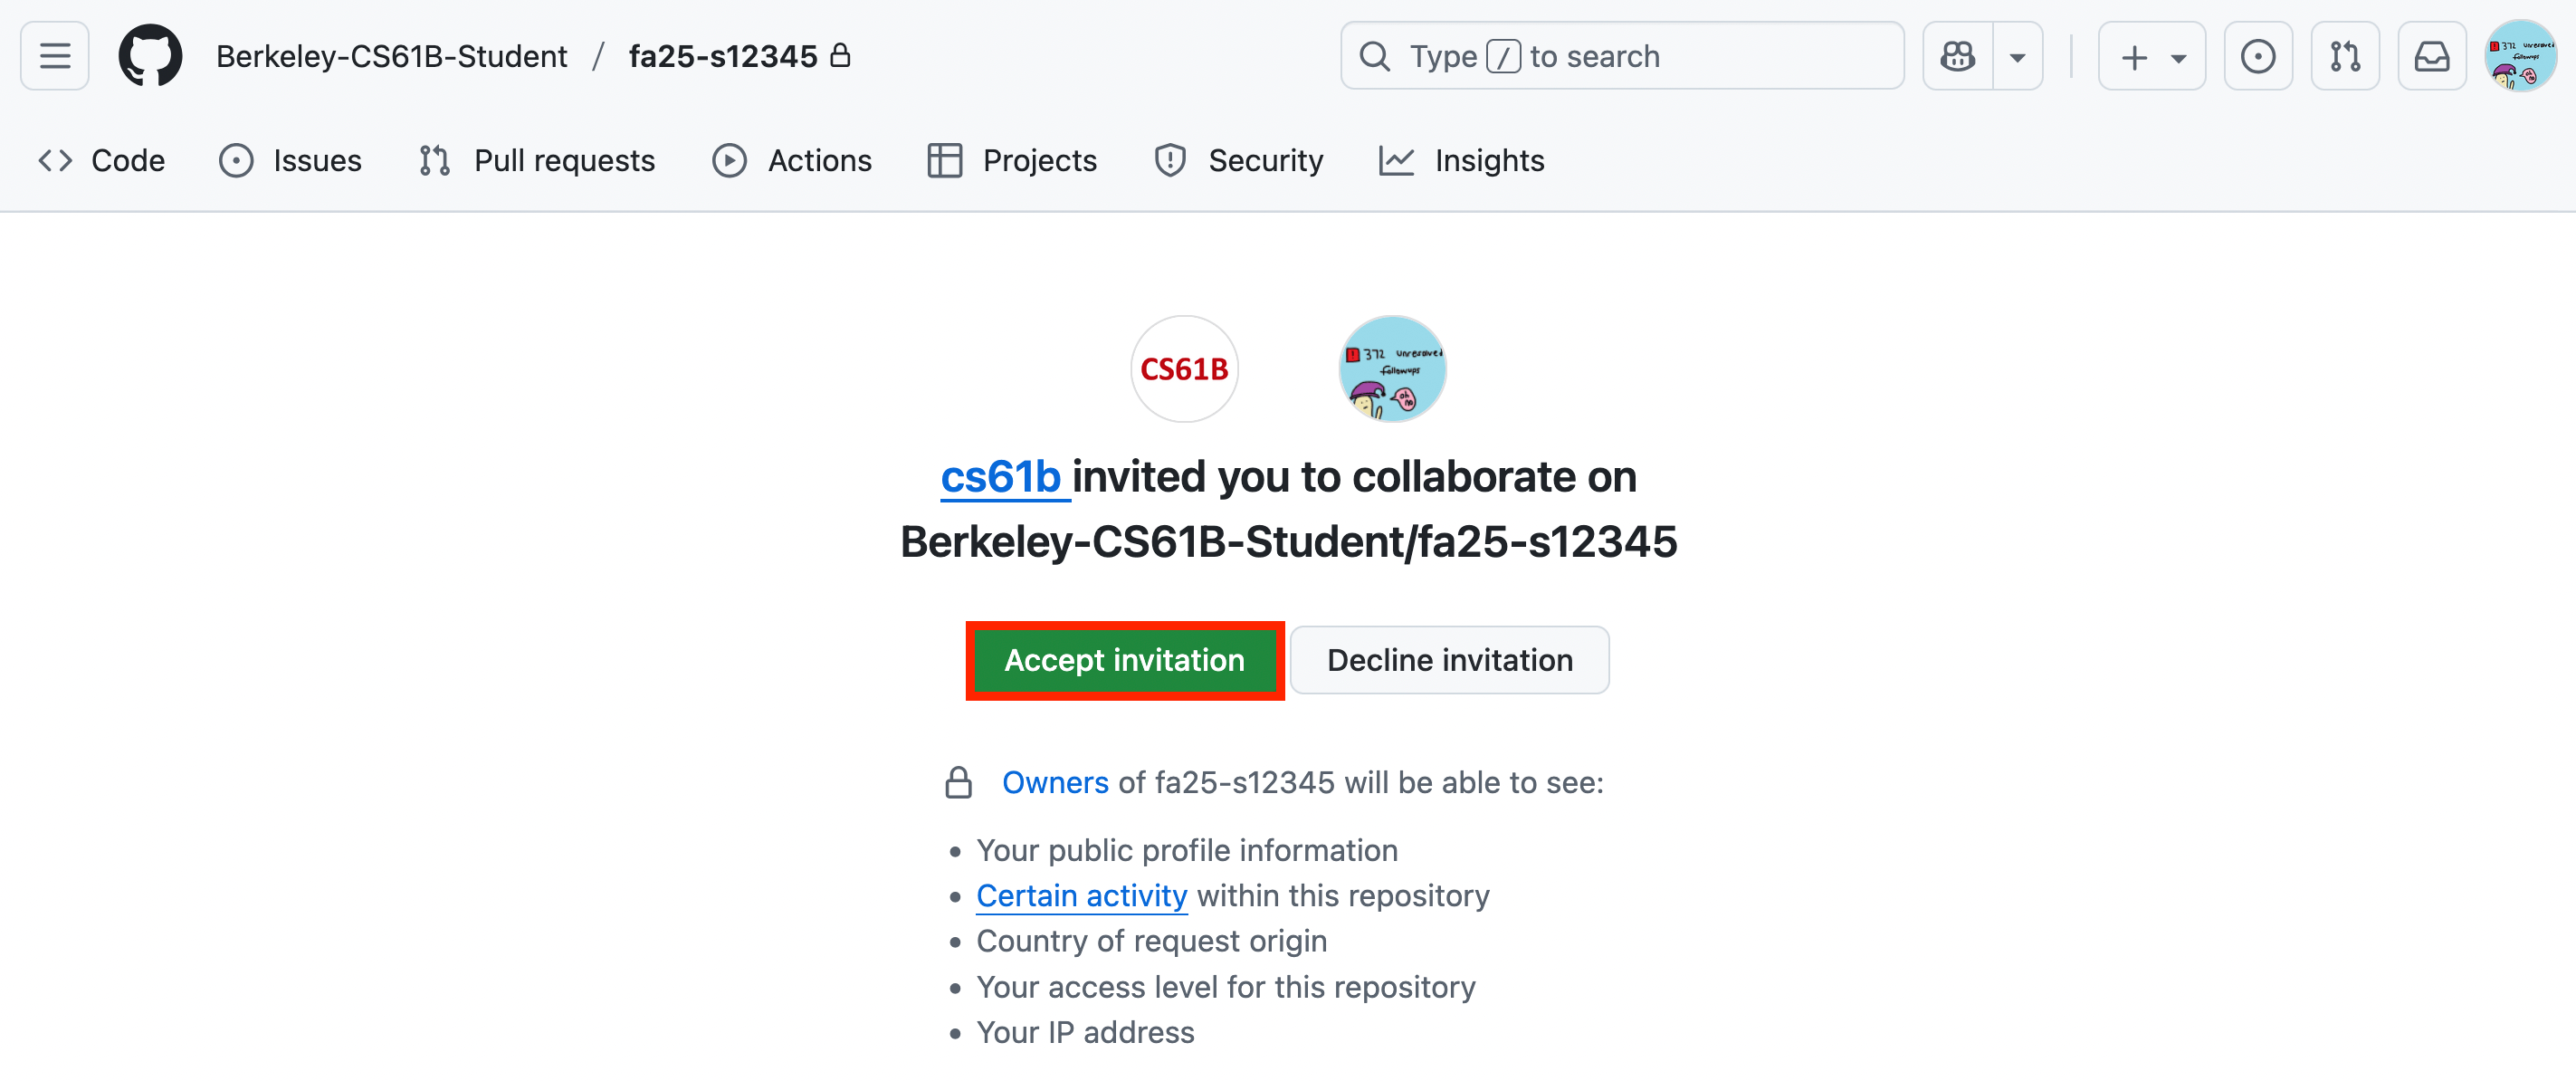This screenshot has width=2576, height=1081.
Task: Accept the repository invitation
Action: click(x=1124, y=660)
